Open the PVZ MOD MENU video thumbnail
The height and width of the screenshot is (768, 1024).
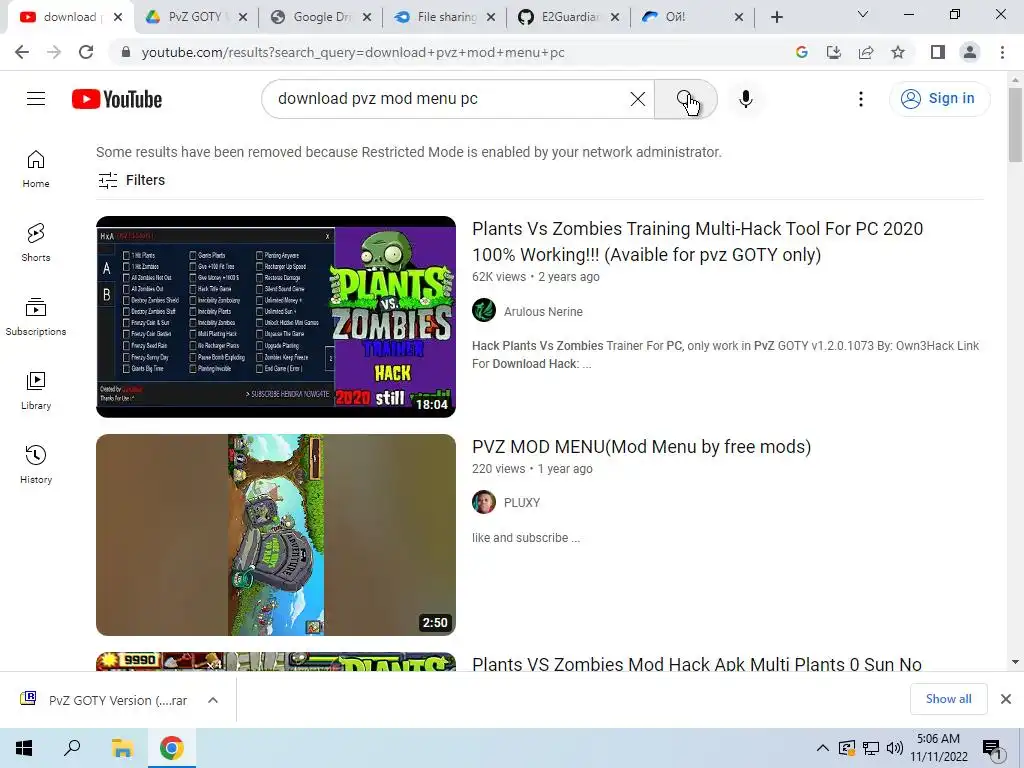[276, 535]
